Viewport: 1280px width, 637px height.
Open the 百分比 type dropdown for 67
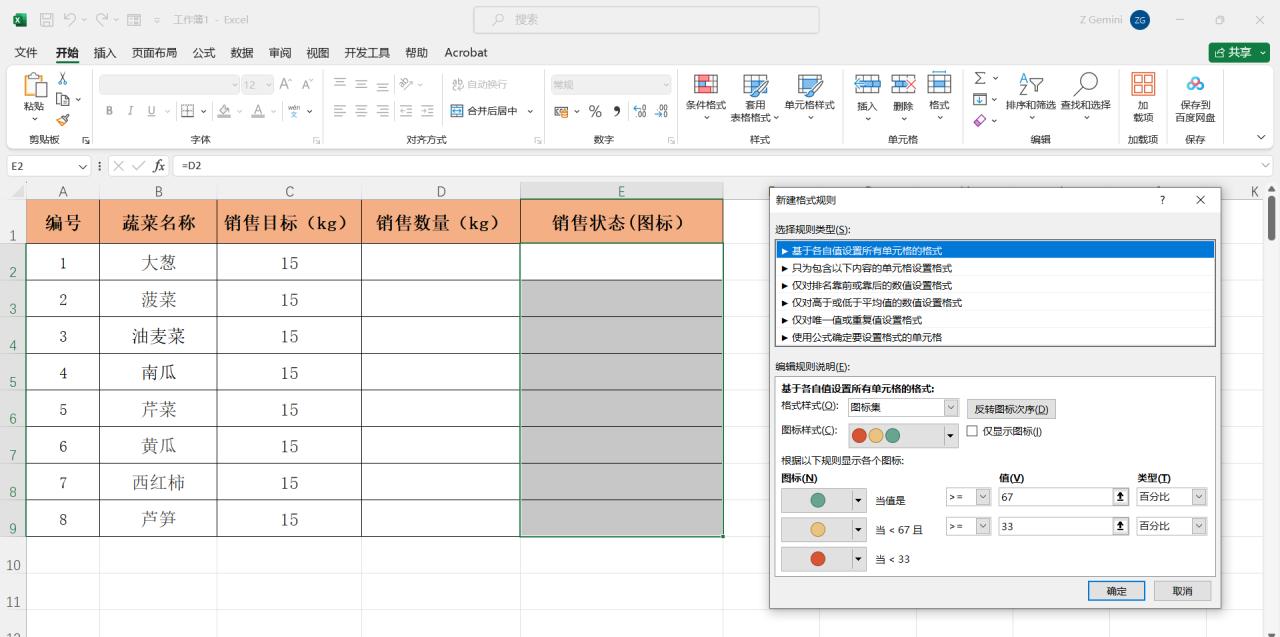click(1199, 496)
